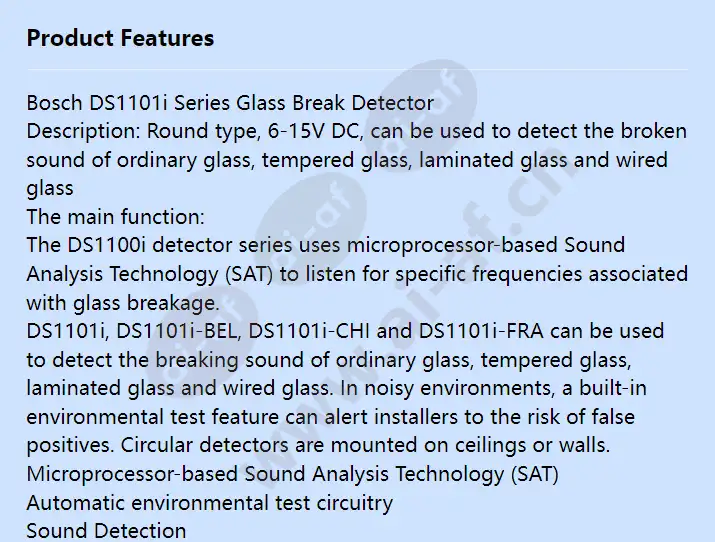Screen dimensions: 715x542
Task: Click the DS1101i-BEL model name
Action: pos(178,331)
